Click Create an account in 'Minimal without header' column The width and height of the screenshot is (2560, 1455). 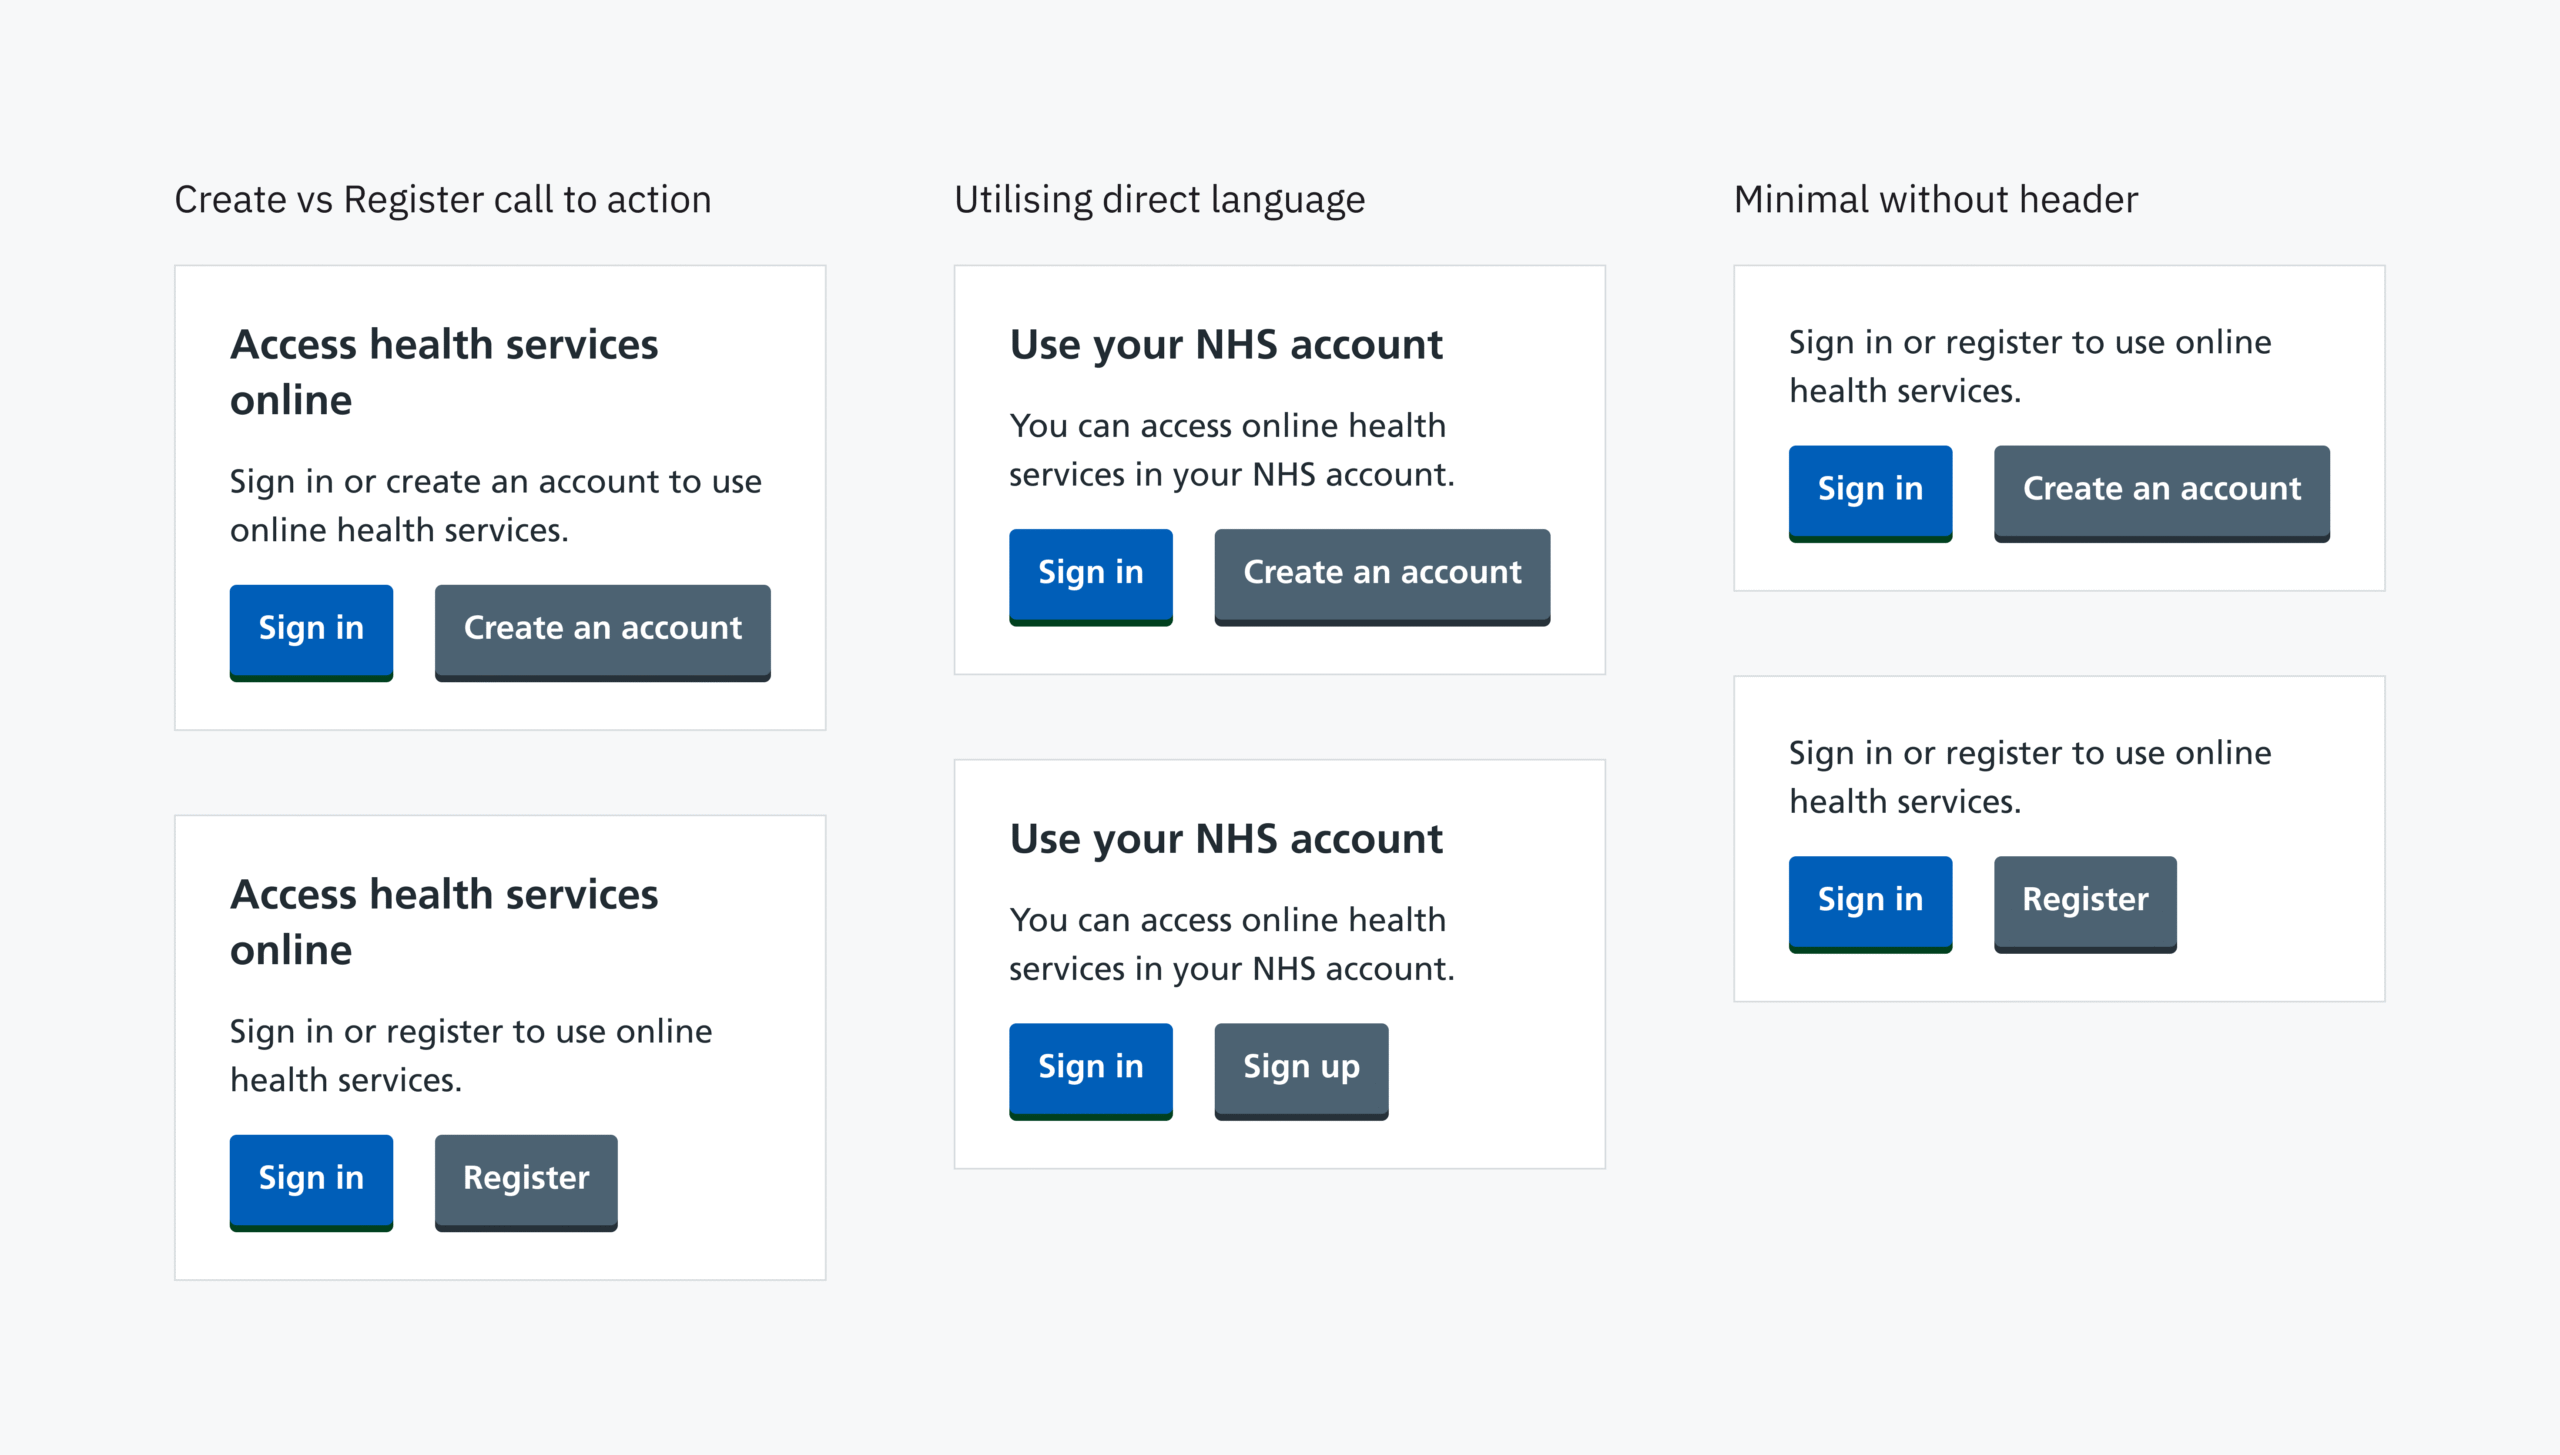pyautogui.click(x=2161, y=490)
